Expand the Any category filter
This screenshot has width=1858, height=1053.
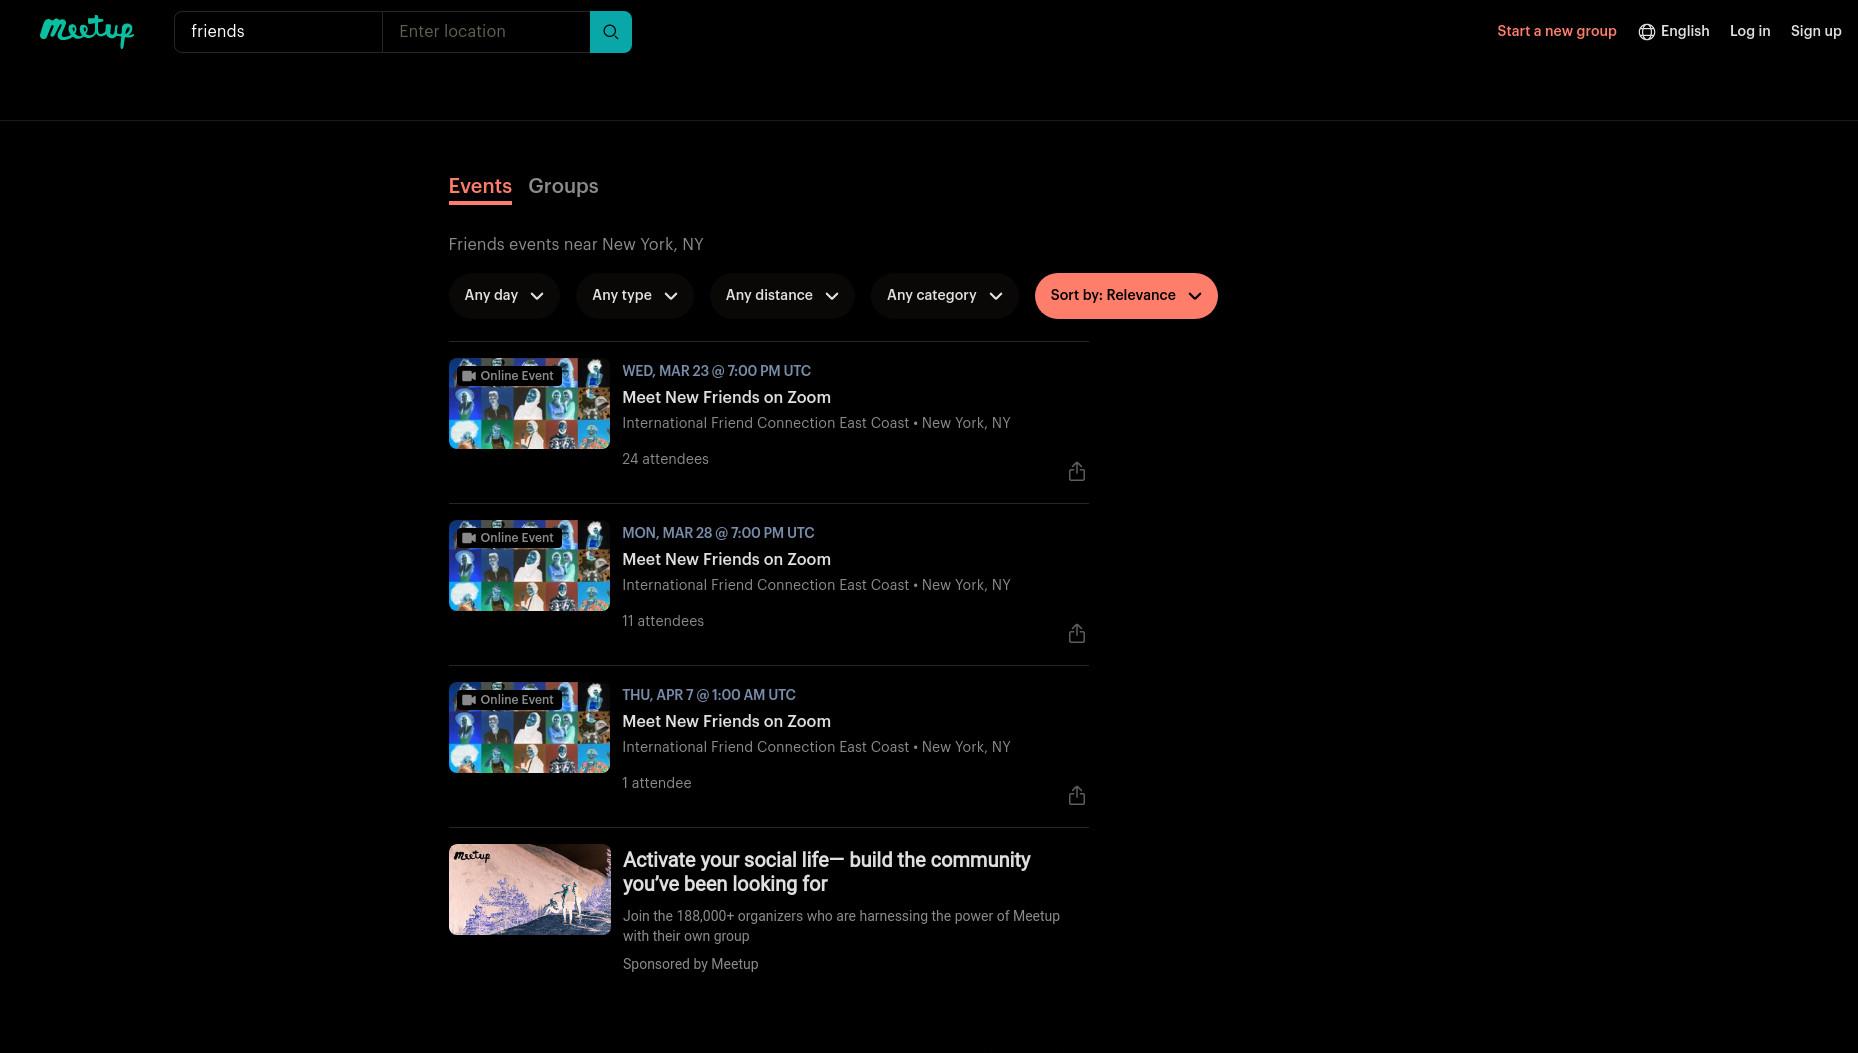[945, 296]
